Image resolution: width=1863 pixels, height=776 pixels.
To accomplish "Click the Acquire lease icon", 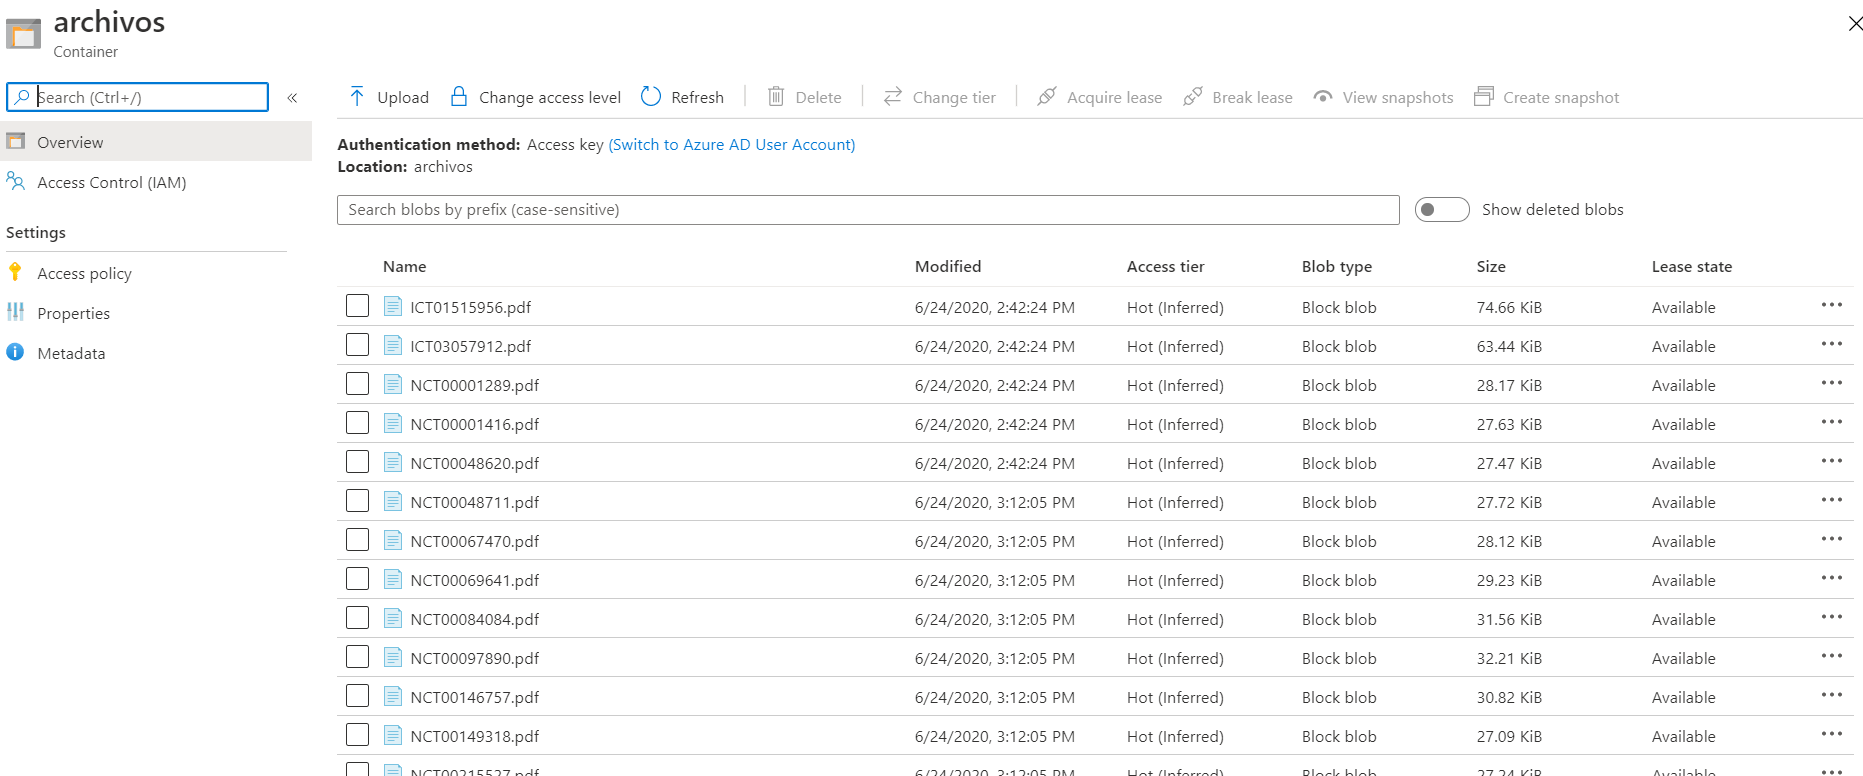I will click(x=1047, y=97).
